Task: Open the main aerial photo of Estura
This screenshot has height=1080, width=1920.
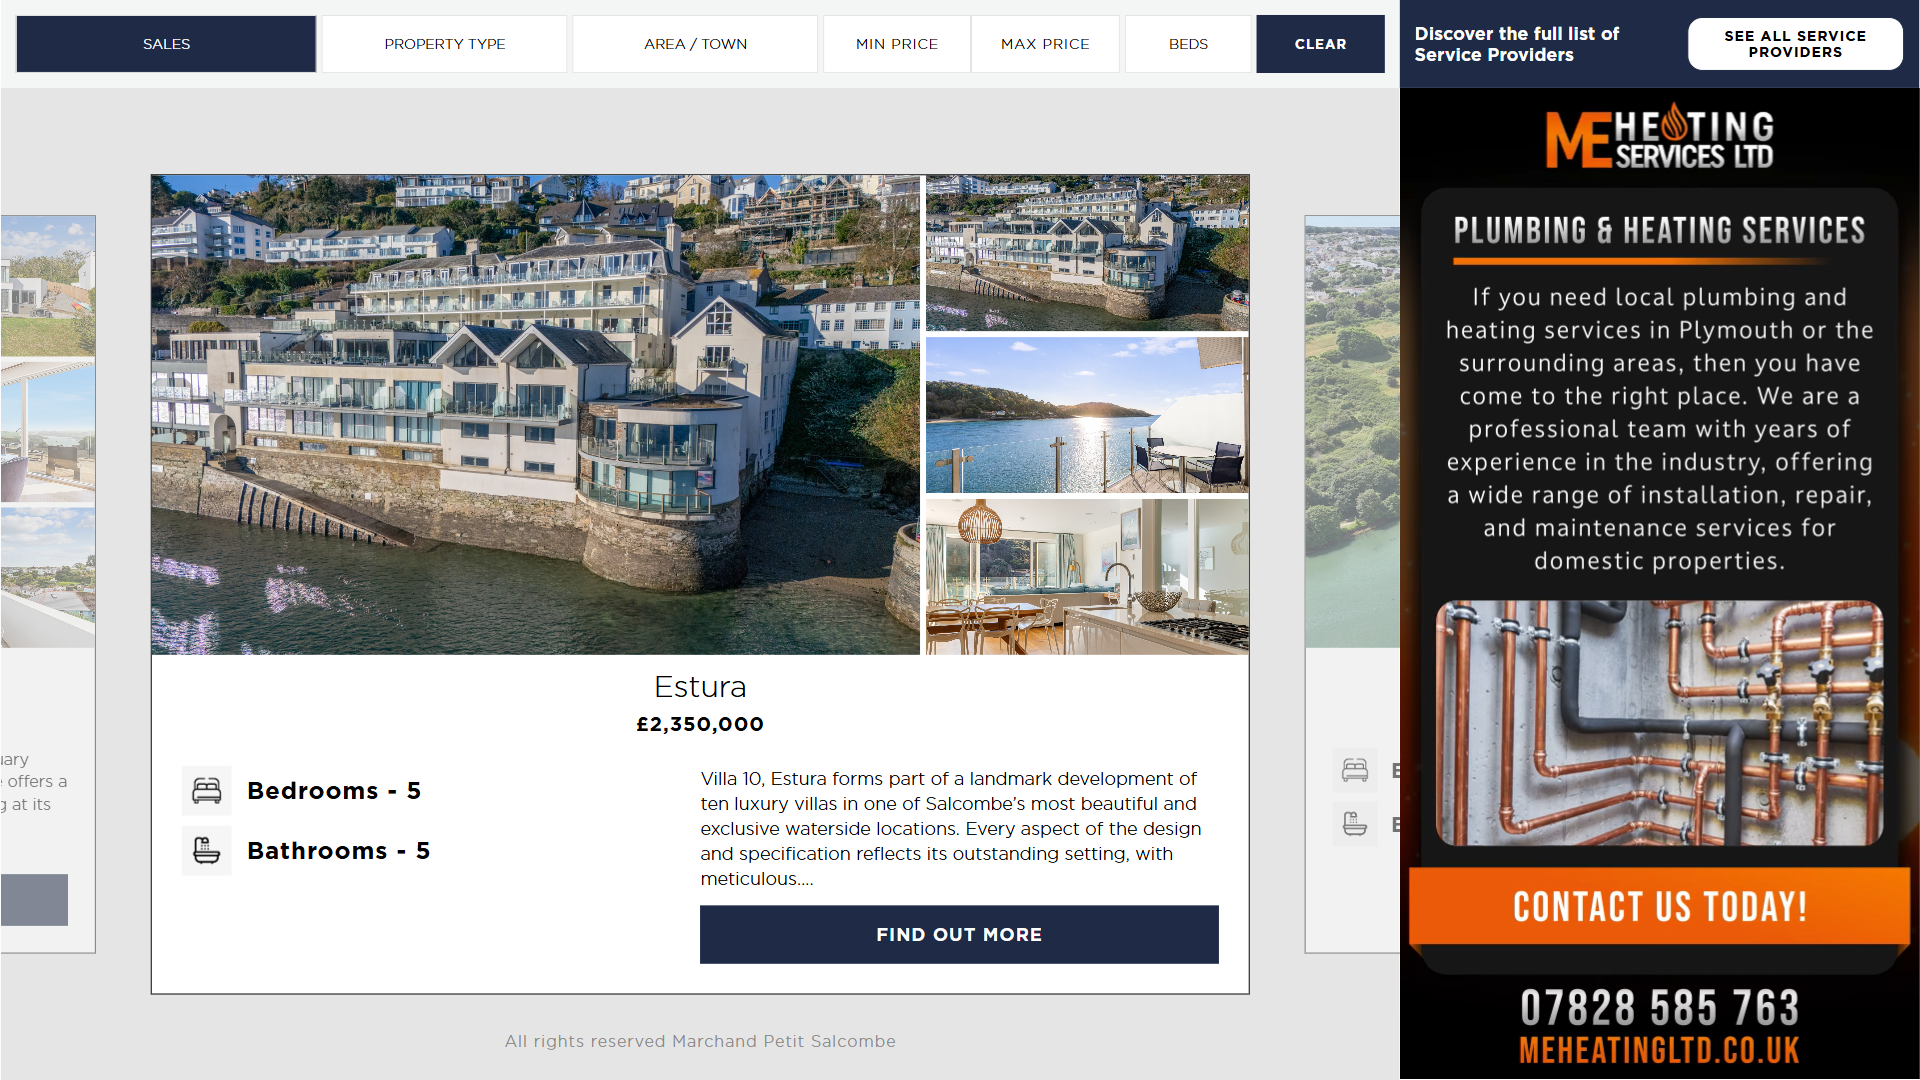Action: tap(535, 415)
